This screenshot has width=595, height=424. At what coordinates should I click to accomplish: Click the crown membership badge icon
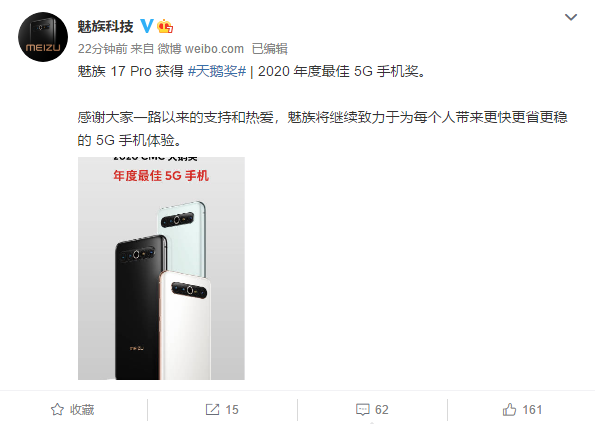[165, 26]
